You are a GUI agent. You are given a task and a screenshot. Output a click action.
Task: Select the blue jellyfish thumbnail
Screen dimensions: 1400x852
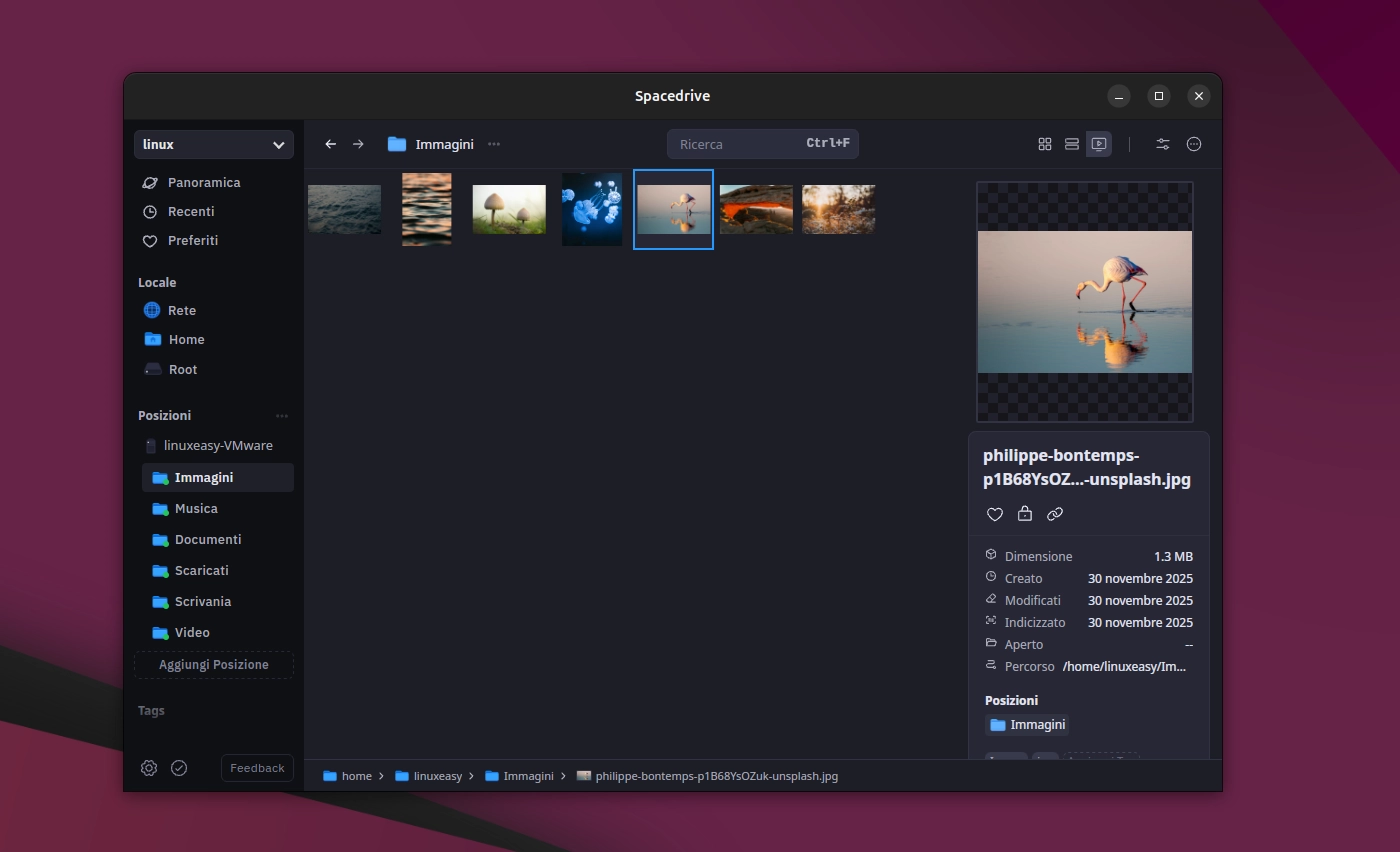592,209
